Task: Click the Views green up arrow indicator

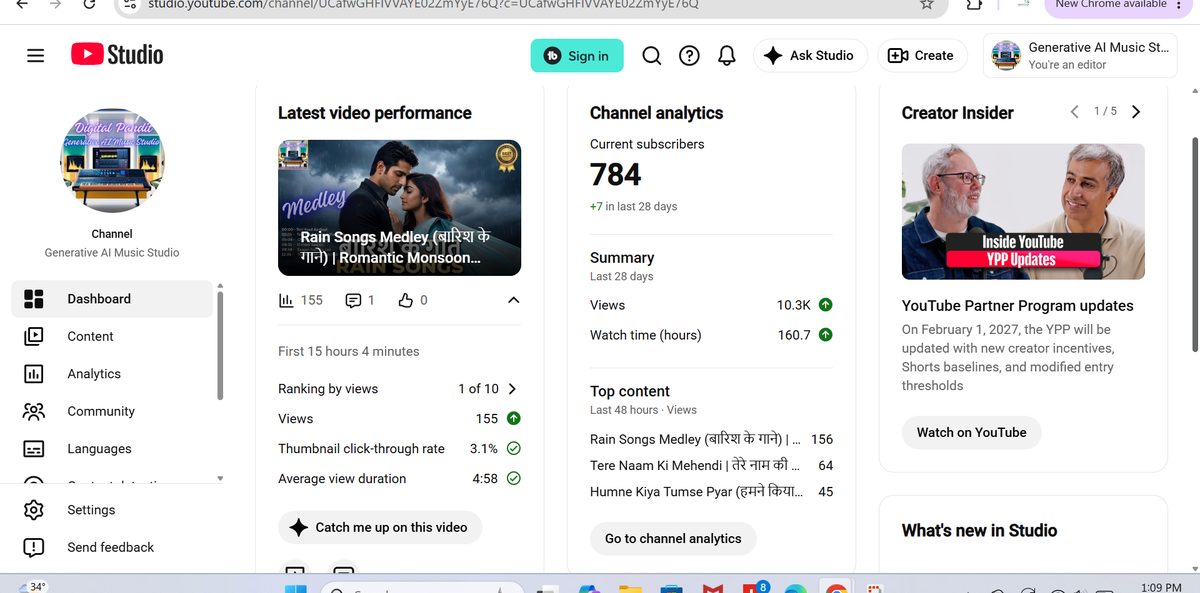Action: 513,419
